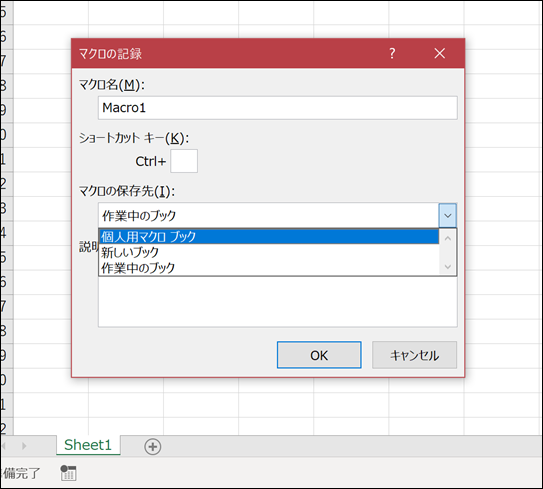Click inside the description text area
543x489 pixels.
(x=278, y=301)
